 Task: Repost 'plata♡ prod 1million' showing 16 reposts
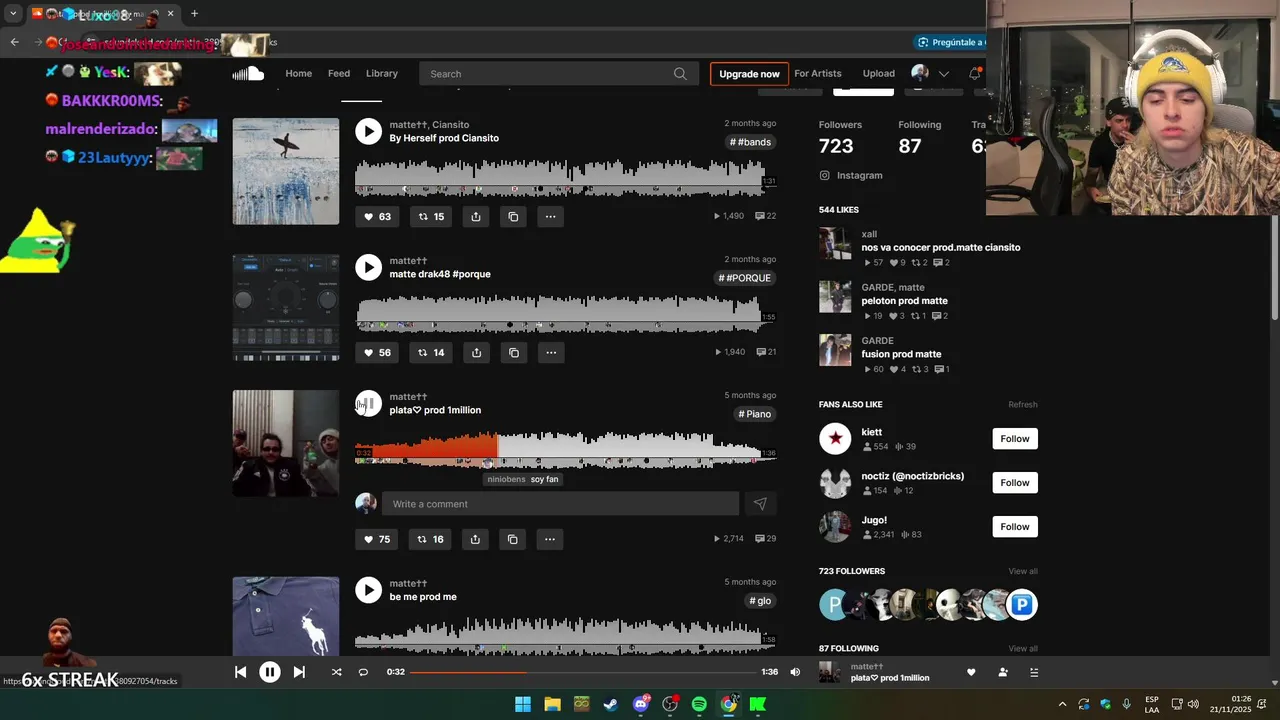(431, 539)
